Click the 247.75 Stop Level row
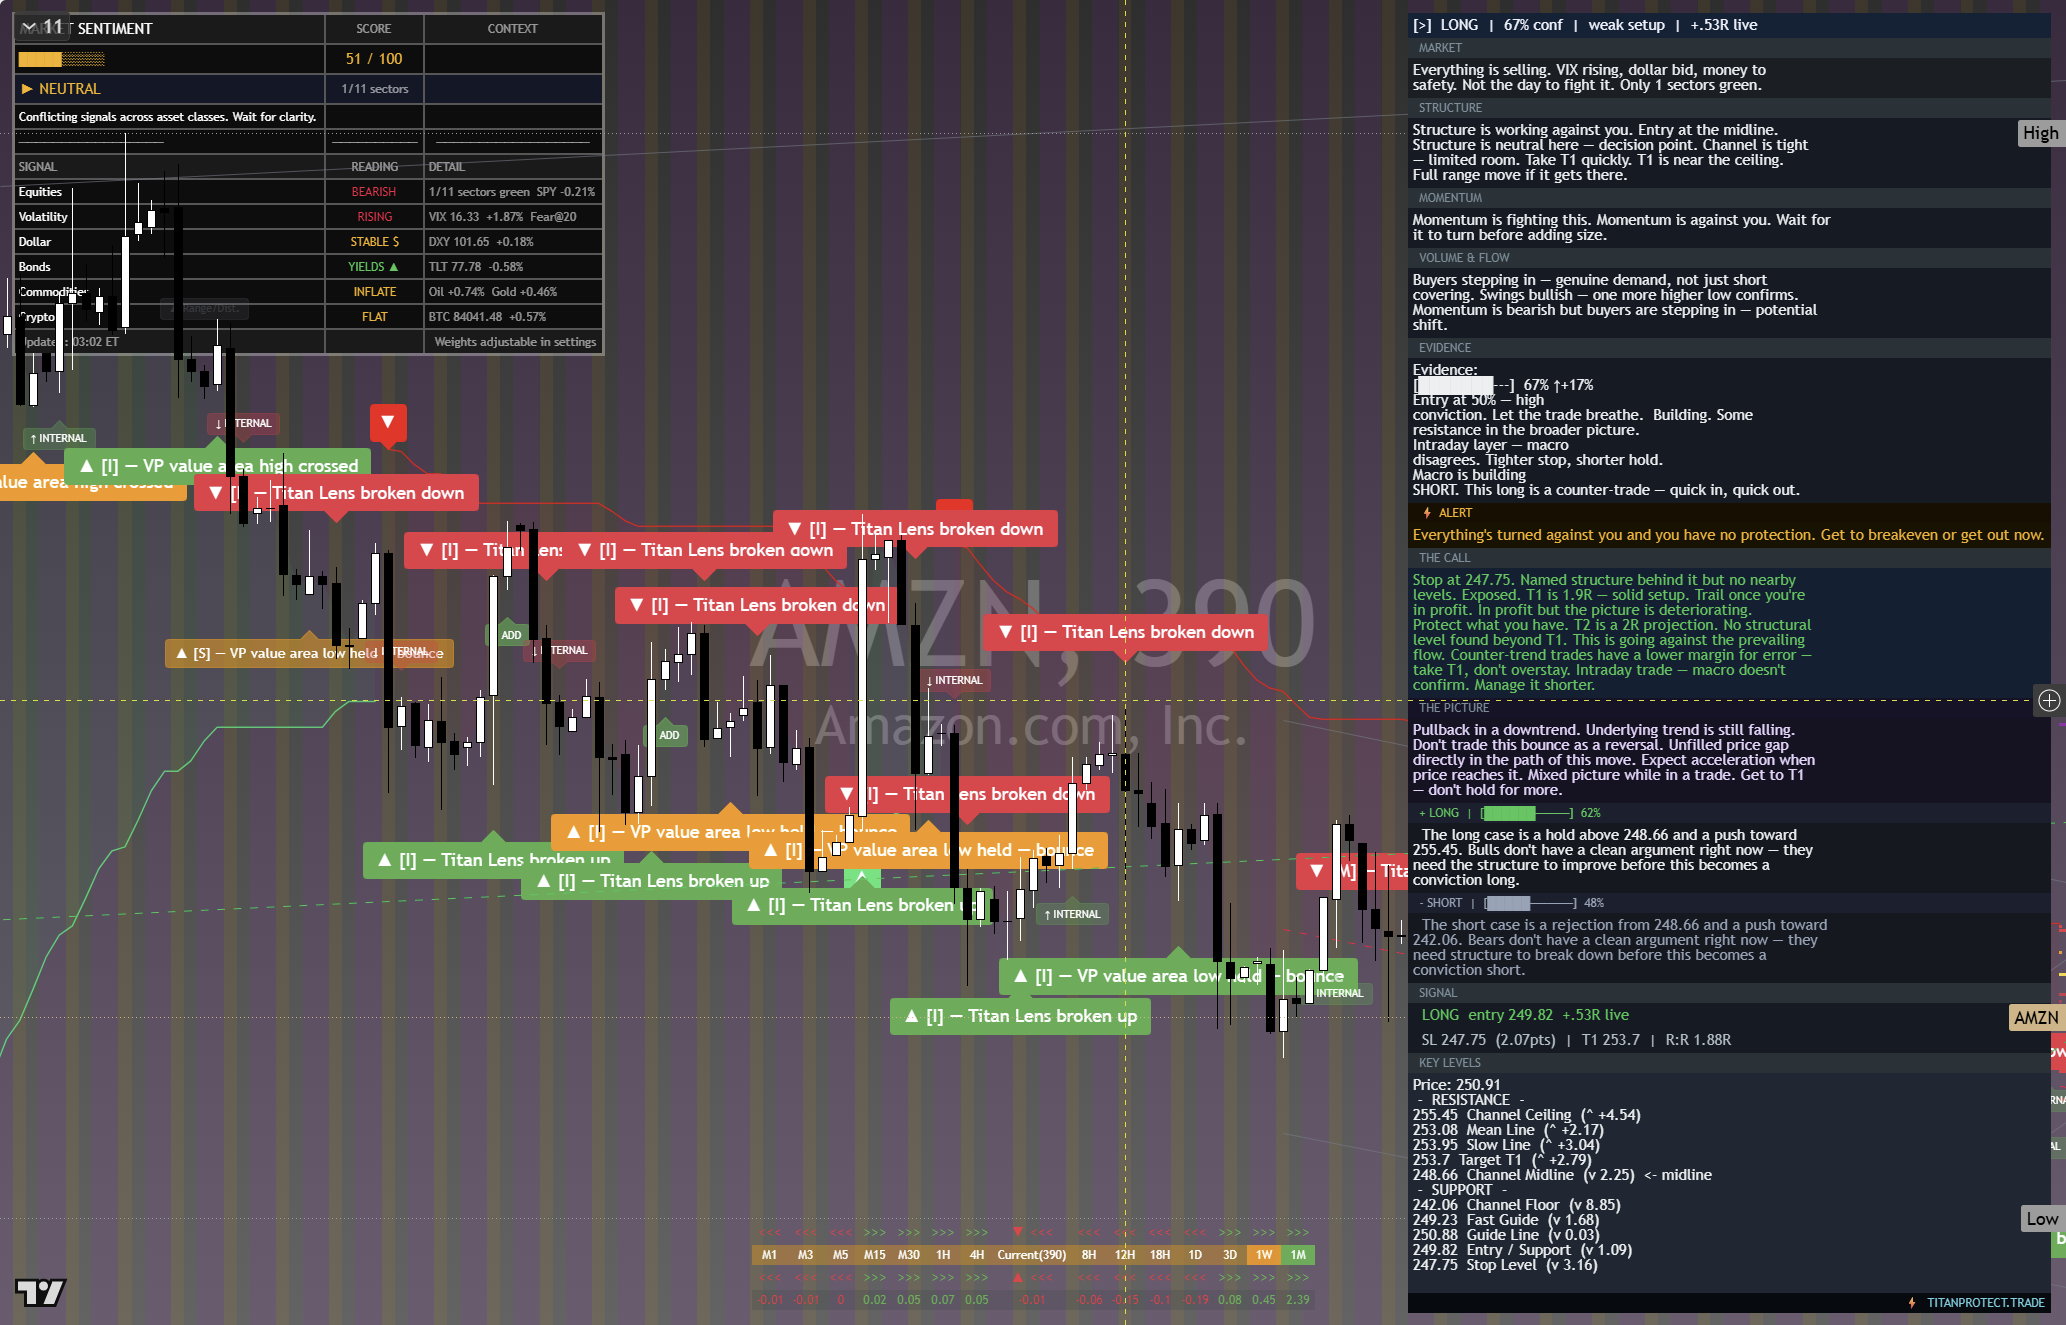 pyautogui.click(x=1505, y=1265)
